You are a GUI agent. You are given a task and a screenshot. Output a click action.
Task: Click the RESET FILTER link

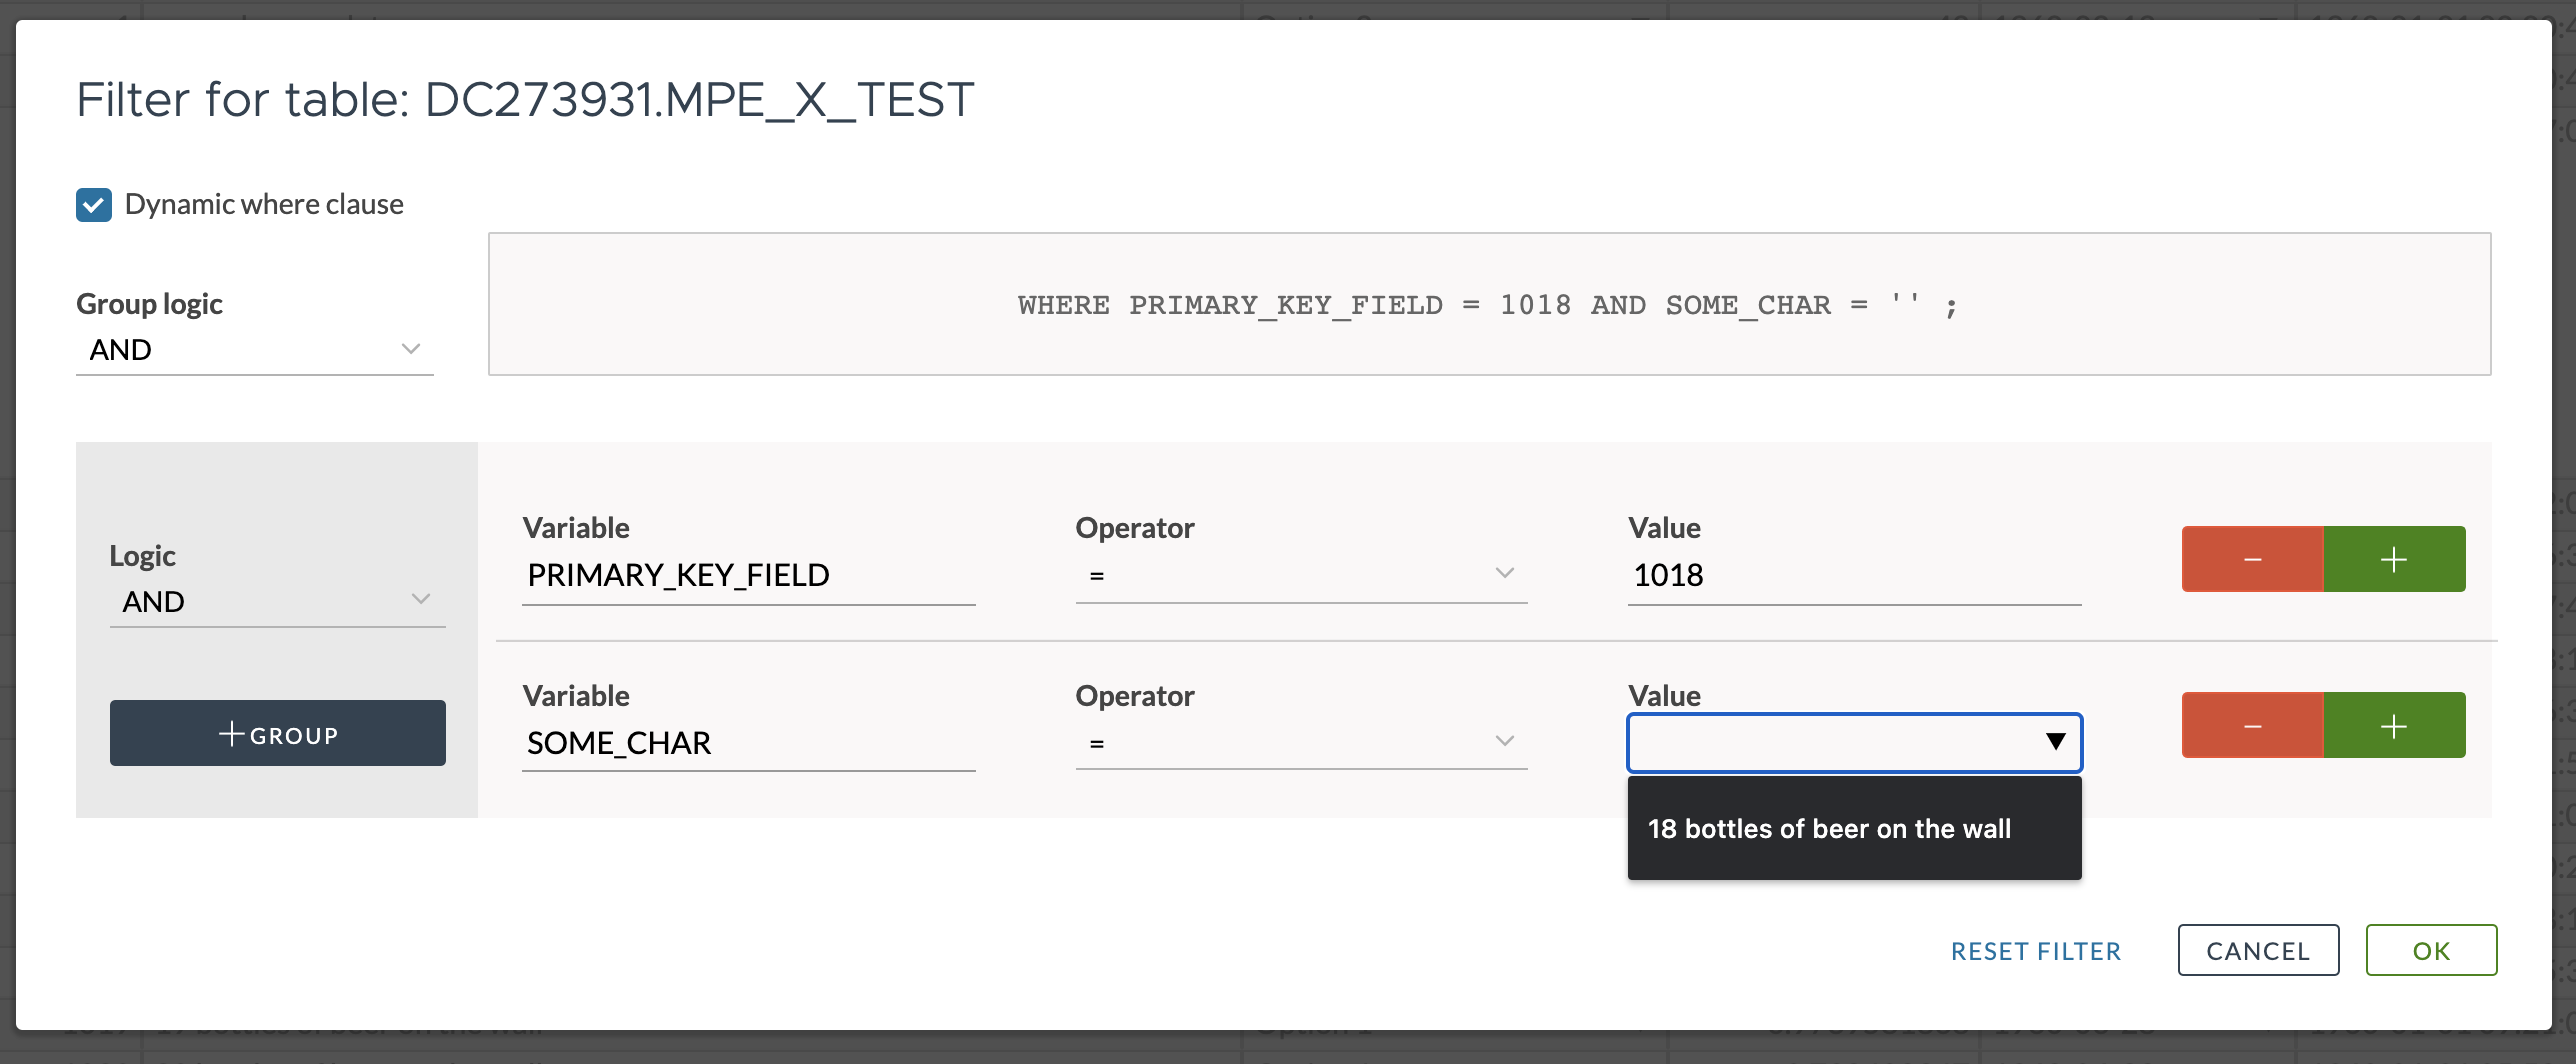point(2036,951)
